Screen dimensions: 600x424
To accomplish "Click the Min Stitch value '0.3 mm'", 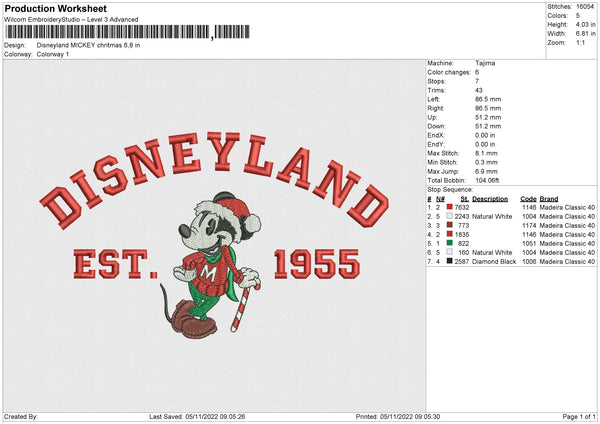I will pos(486,163).
